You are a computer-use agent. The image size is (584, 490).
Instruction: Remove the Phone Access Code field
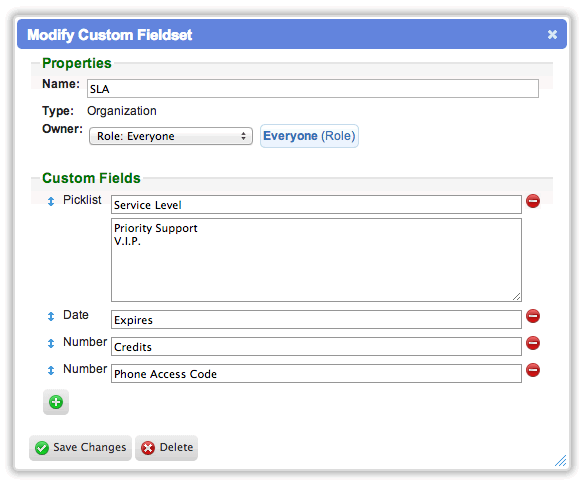coord(533,370)
